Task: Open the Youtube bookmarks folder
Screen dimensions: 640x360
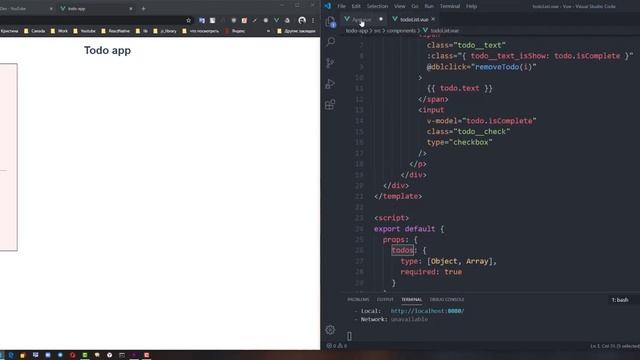Action: (84, 31)
